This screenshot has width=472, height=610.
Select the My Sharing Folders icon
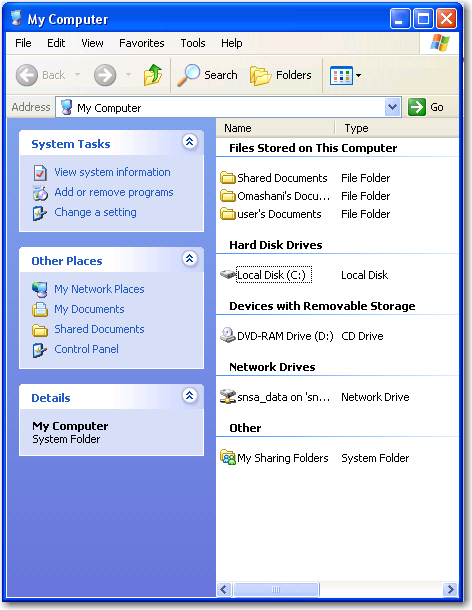tap(228, 457)
